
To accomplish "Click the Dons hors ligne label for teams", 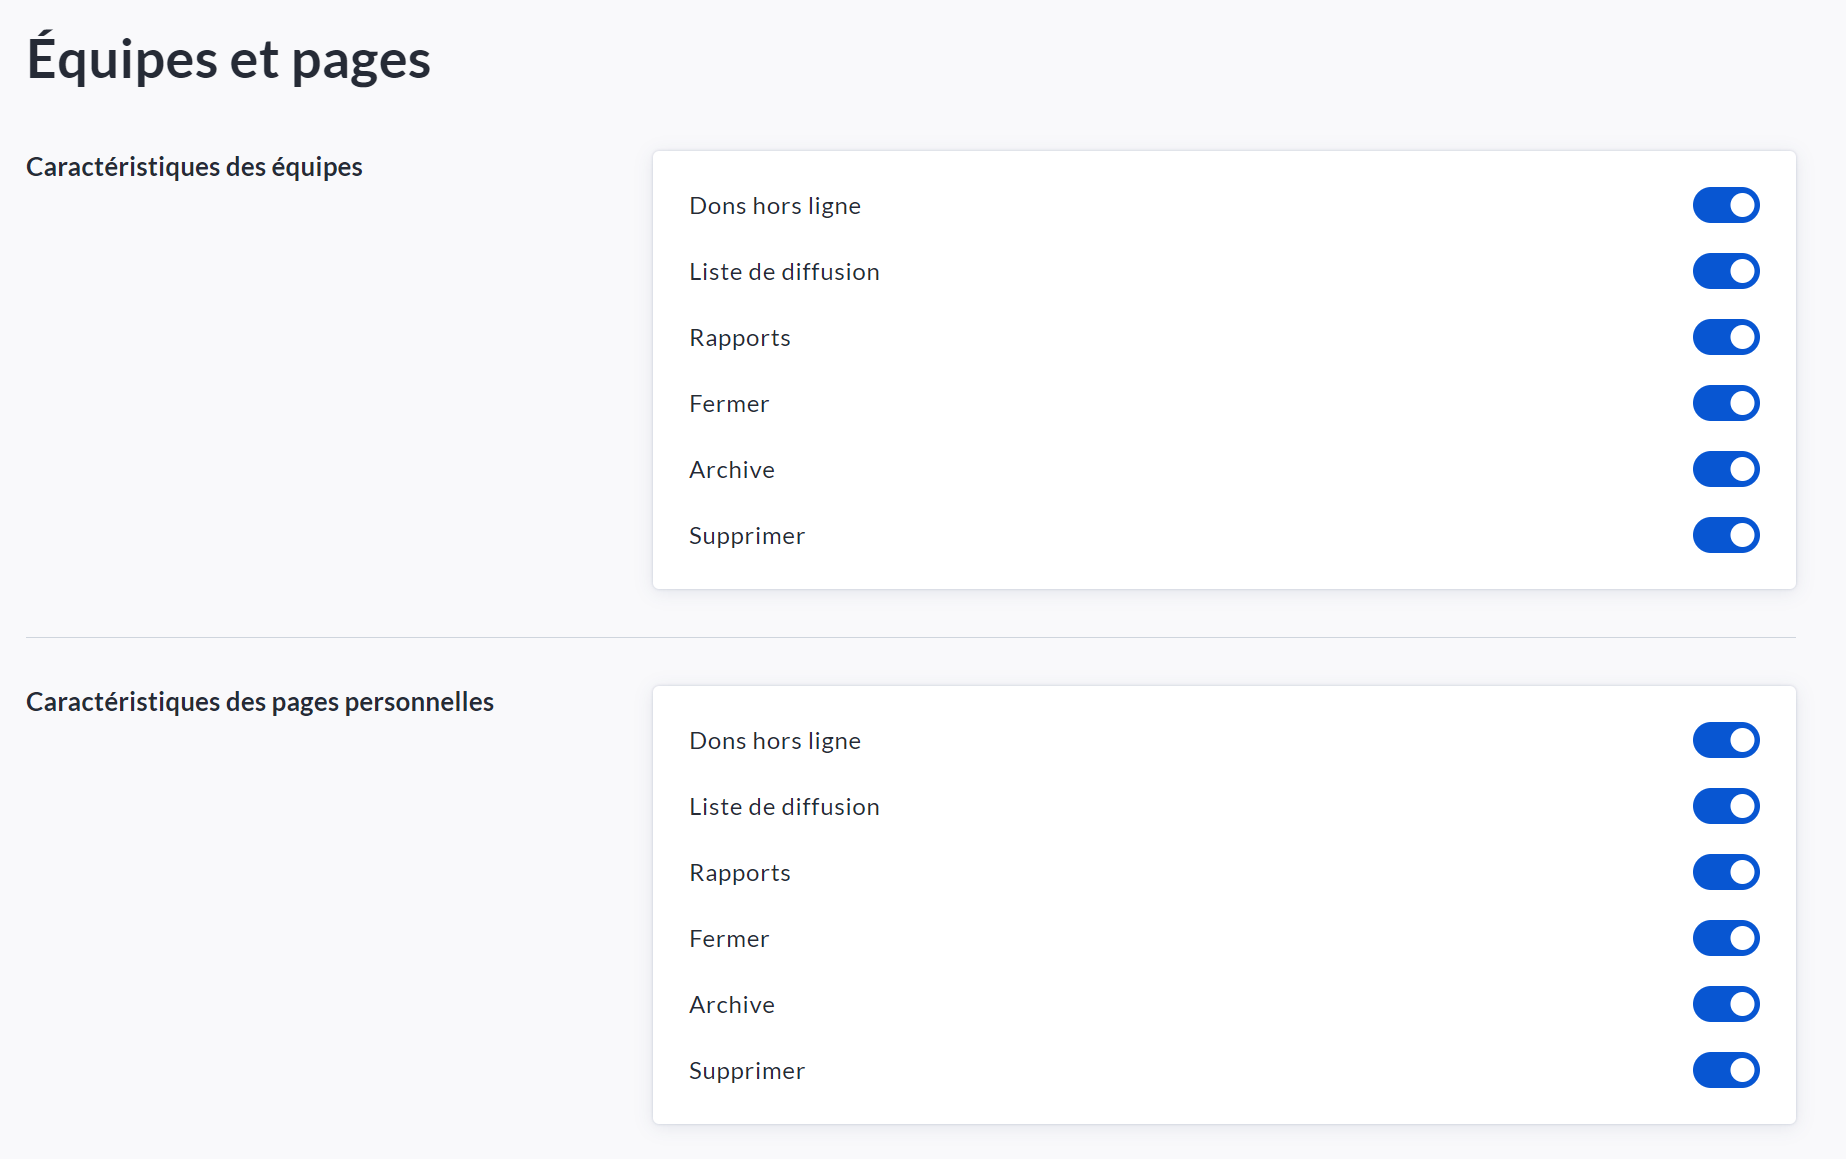I will click(x=775, y=206).
